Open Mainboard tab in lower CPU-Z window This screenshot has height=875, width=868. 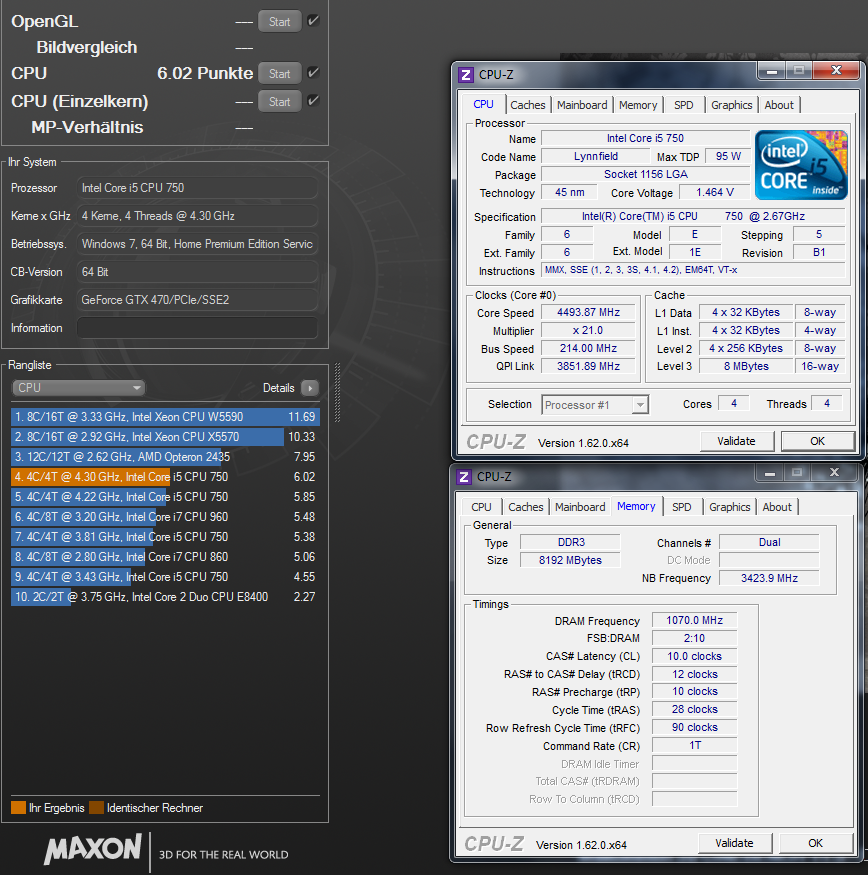pos(580,507)
